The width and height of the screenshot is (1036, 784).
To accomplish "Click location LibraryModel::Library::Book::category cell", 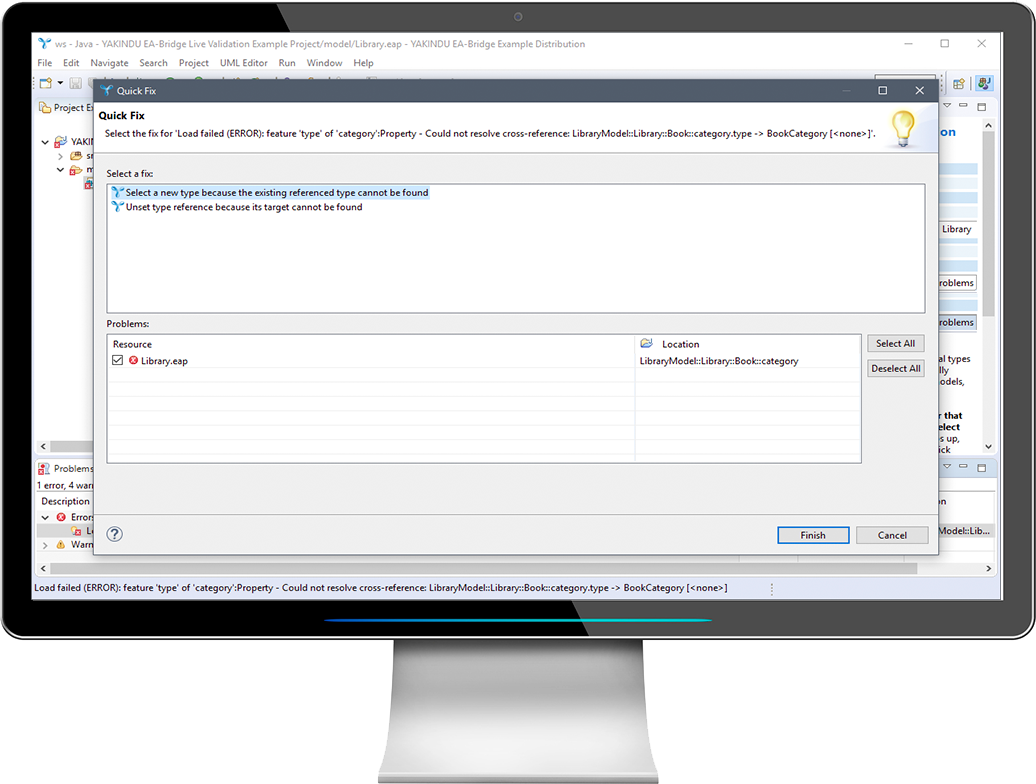I will [719, 361].
